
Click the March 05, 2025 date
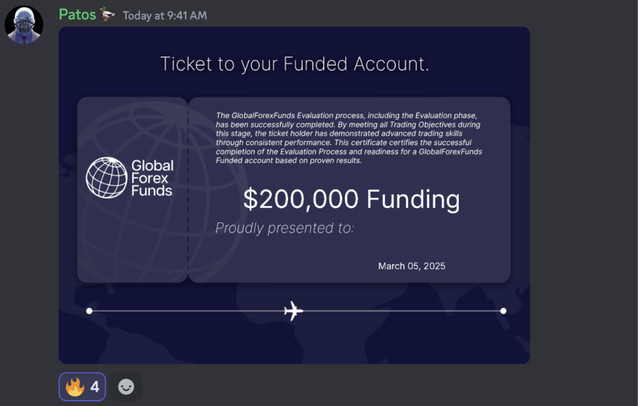pos(411,266)
